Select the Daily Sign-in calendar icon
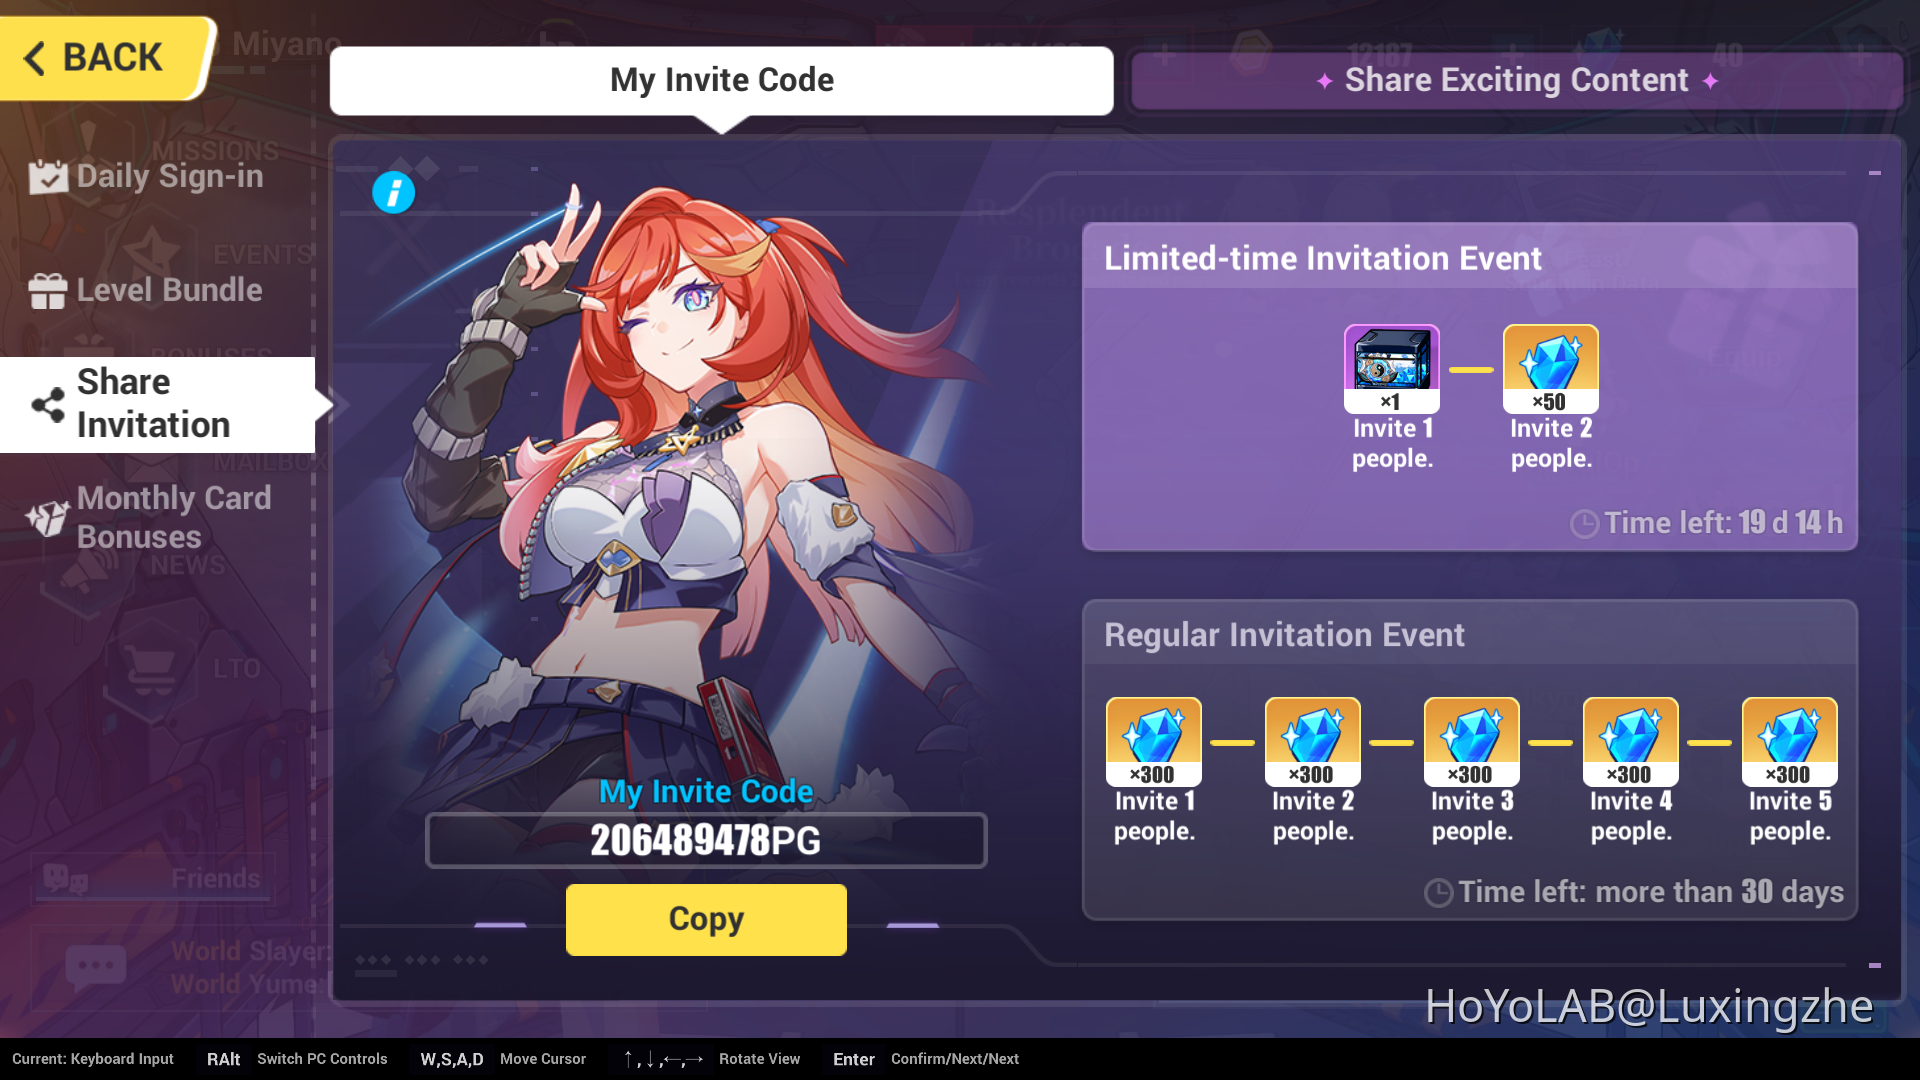Viewport: 1920px width, 1080px height. (47, 176)
